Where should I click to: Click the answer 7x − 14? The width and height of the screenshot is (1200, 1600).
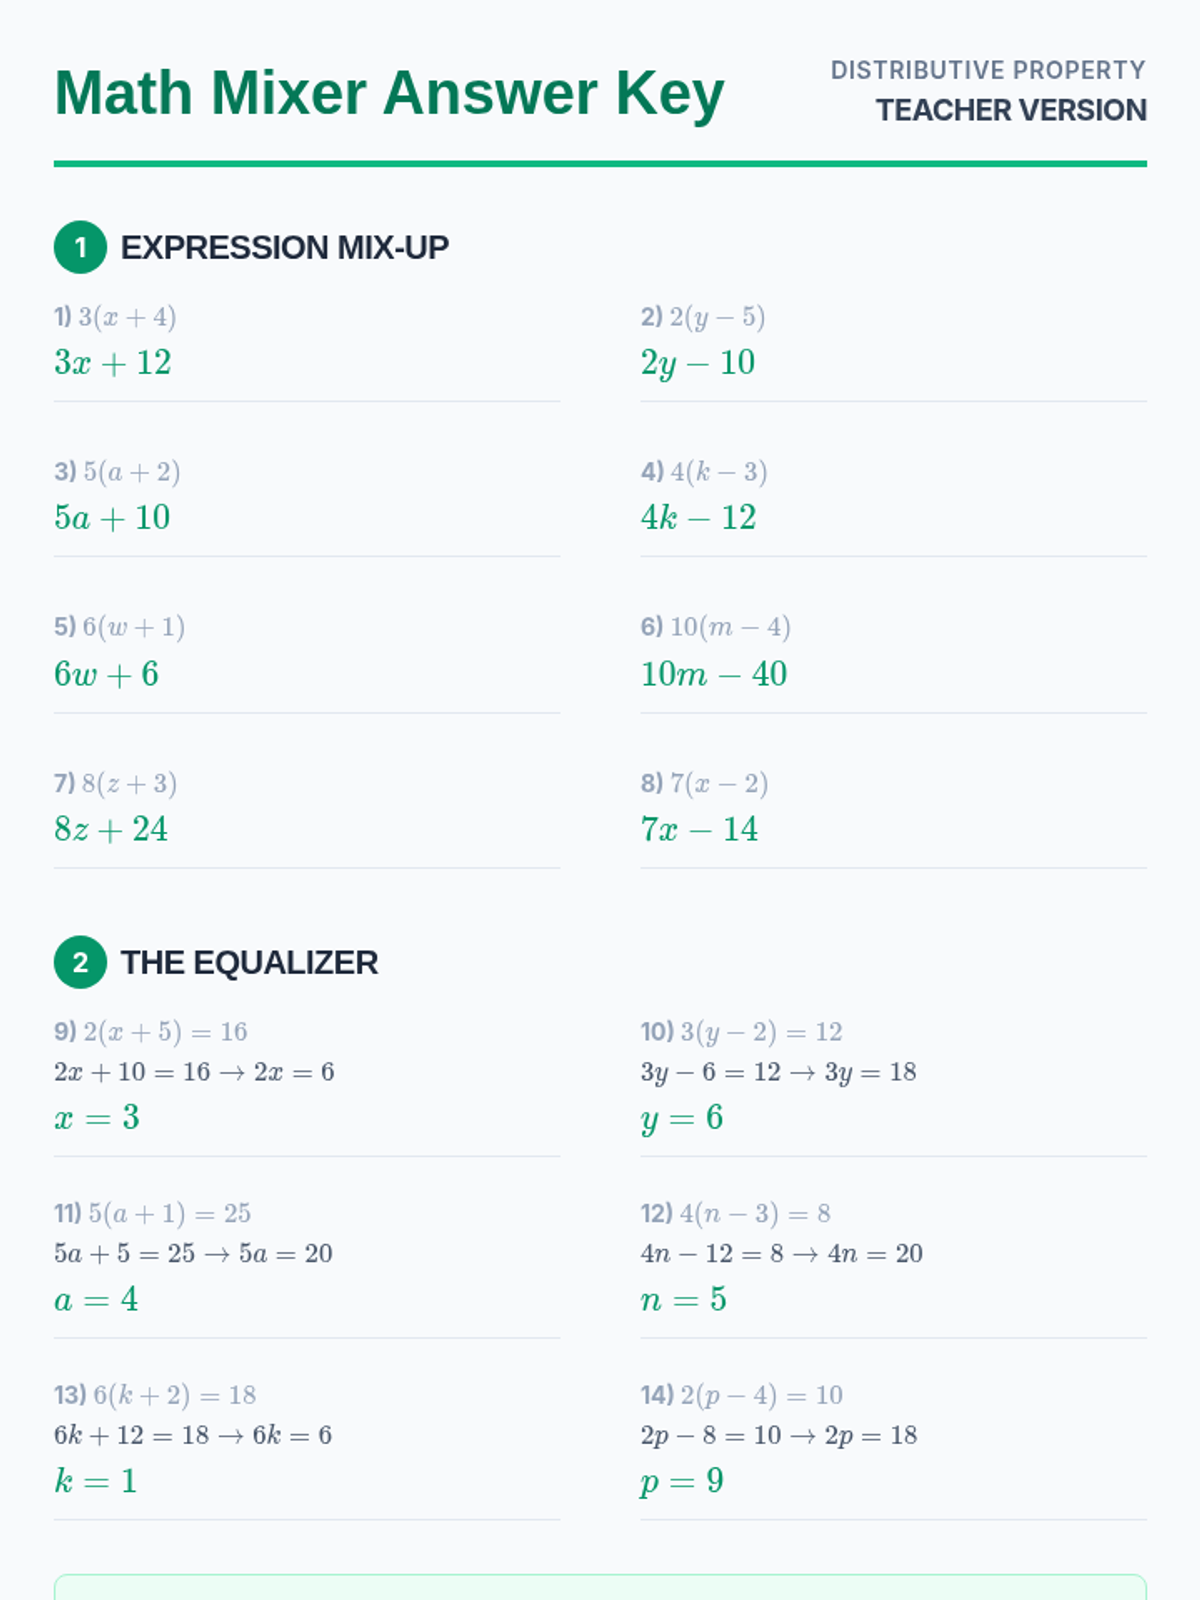click(x=699, y=828)
